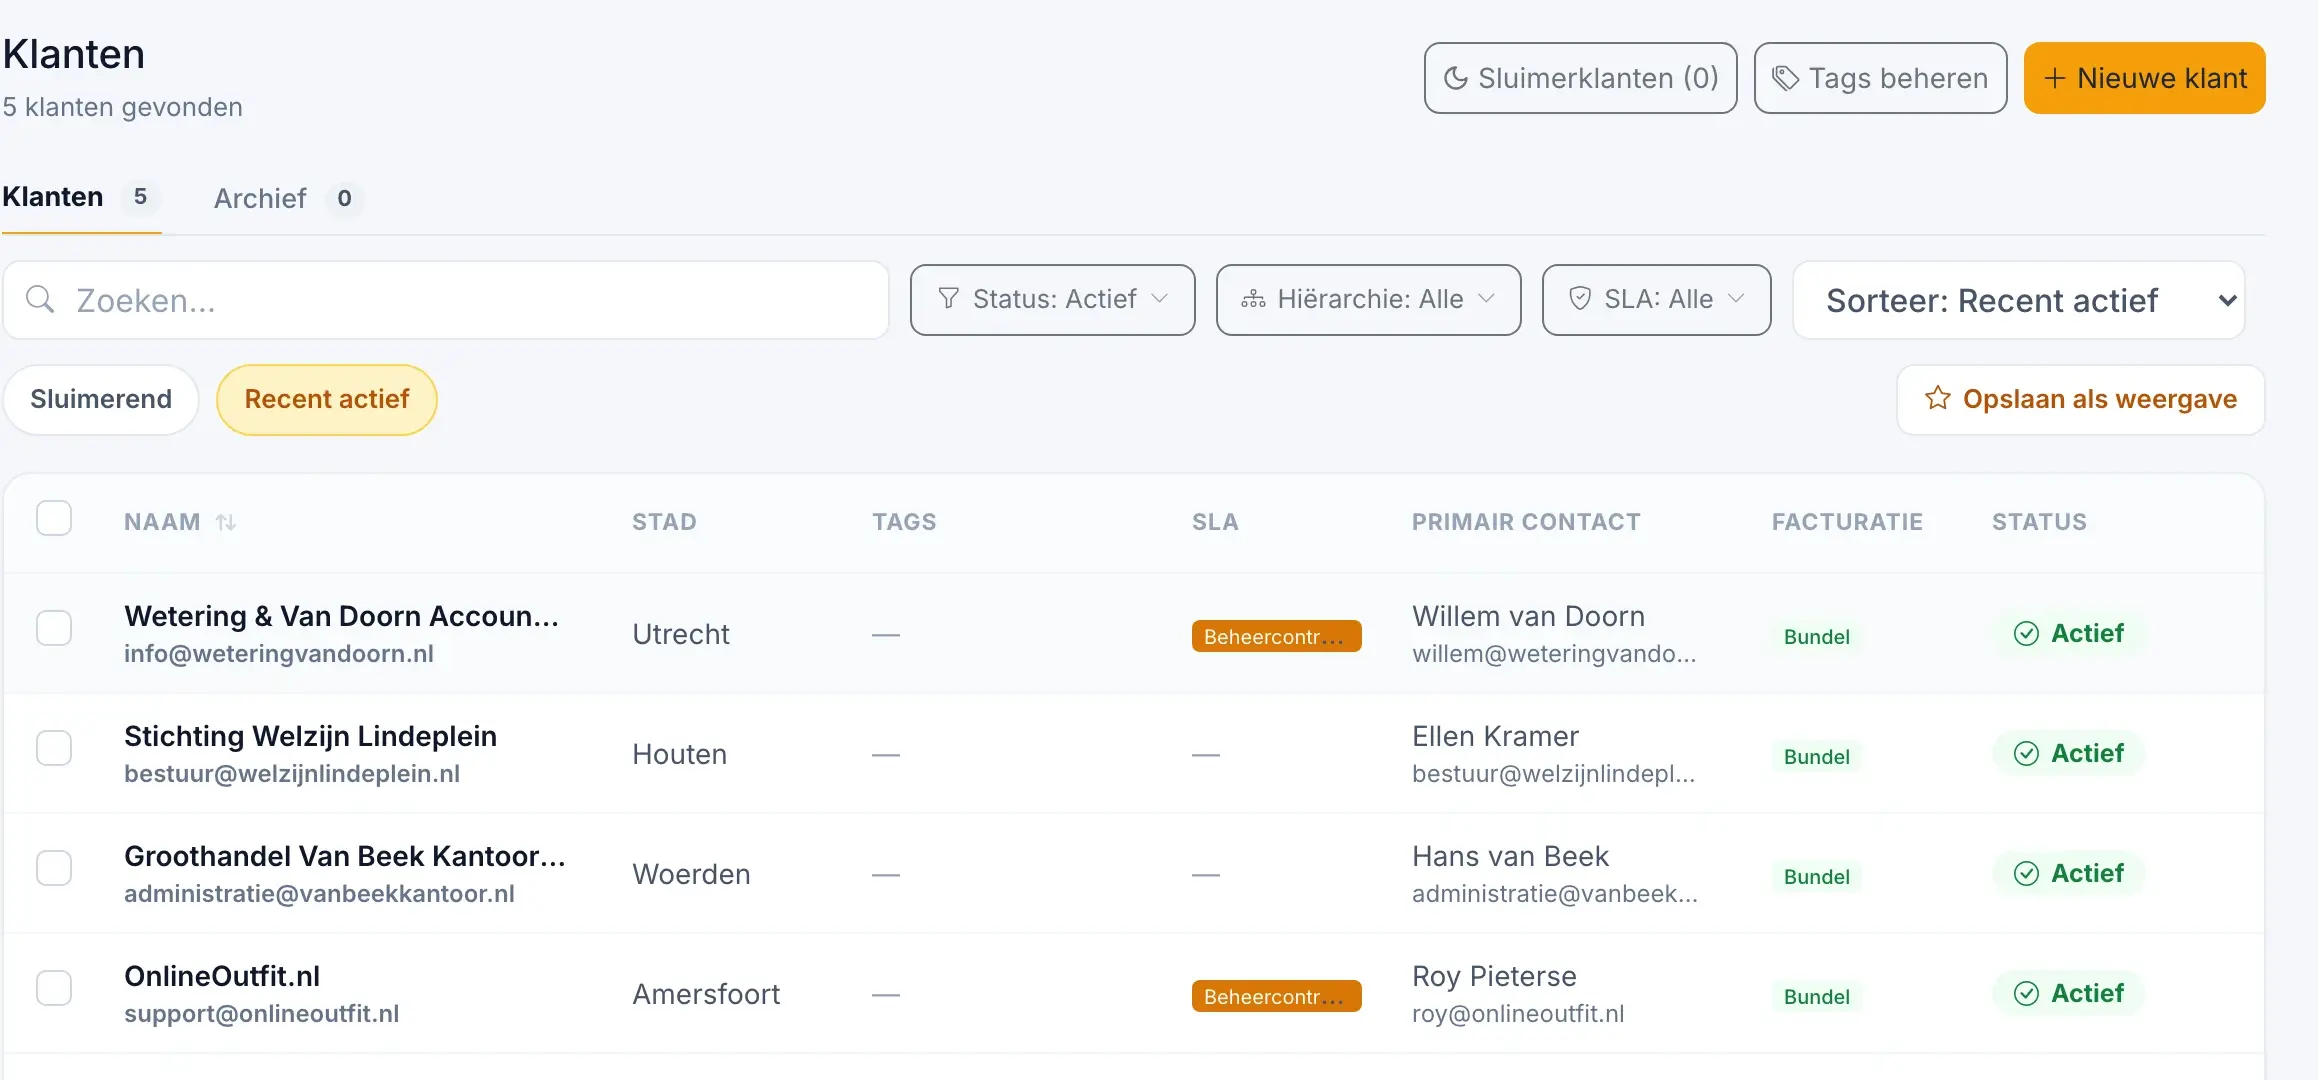Click email support@onlineoutfit.nl
Viewport: 2318px width, 1080px height.
point(261,1013)
